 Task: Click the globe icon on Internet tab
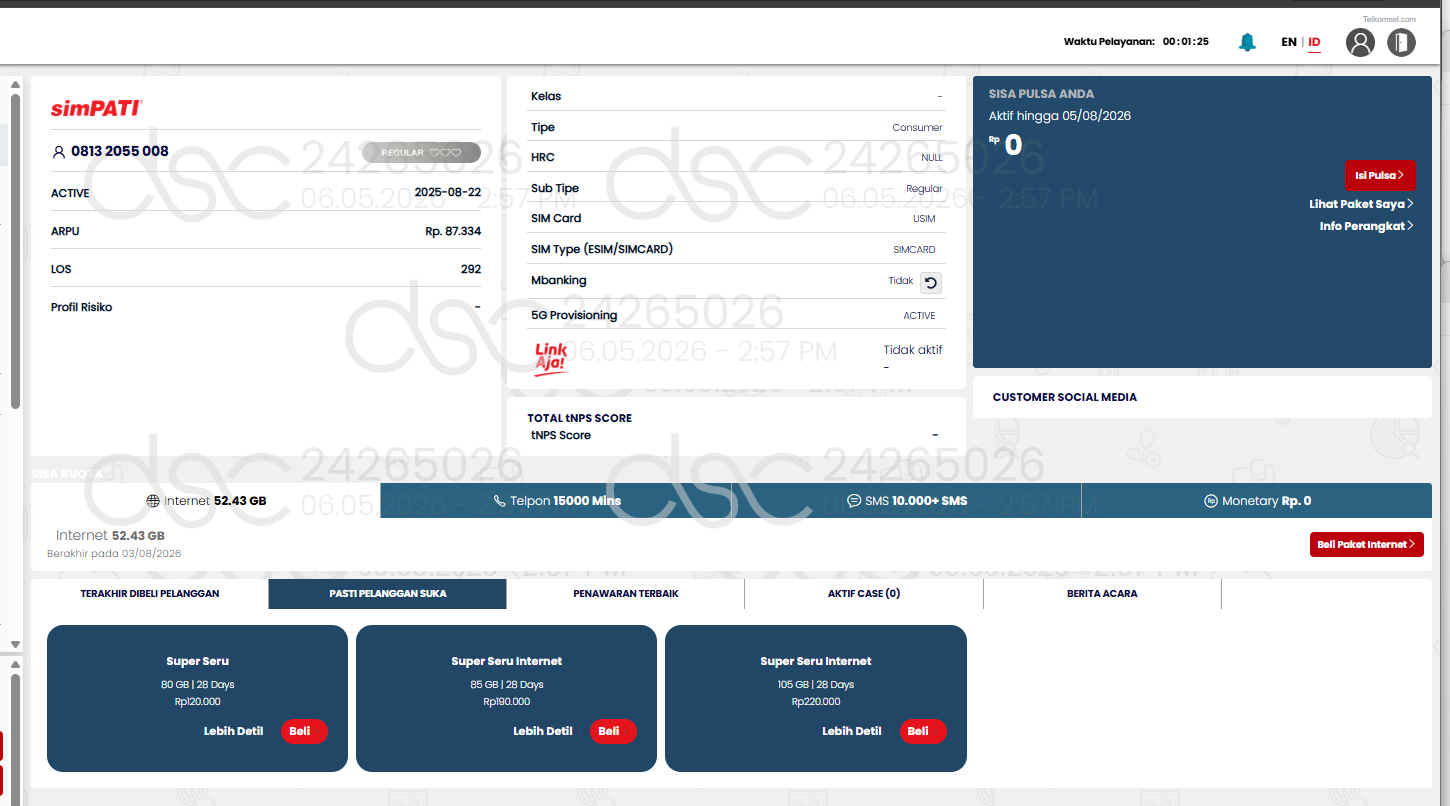[x=152, y=501]
